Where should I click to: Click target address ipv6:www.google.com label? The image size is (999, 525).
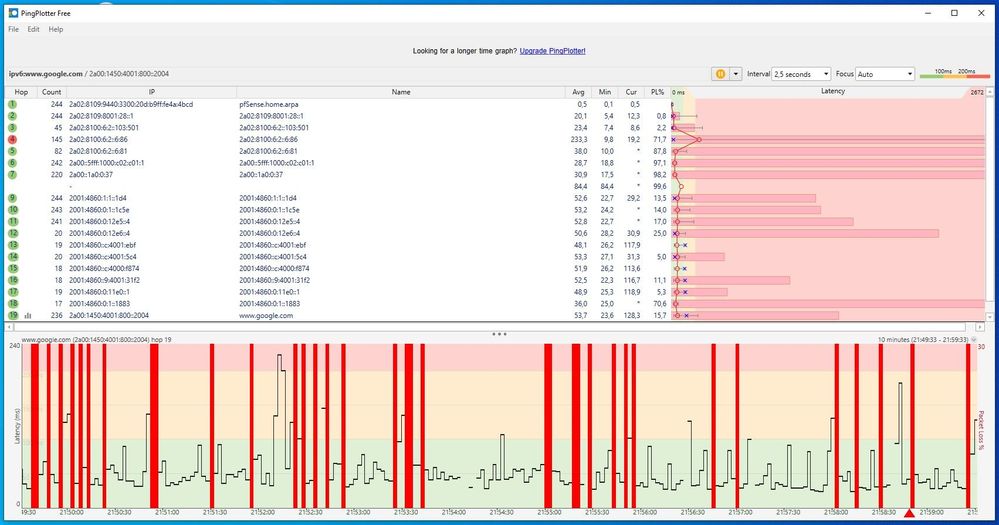click(45, 74)
